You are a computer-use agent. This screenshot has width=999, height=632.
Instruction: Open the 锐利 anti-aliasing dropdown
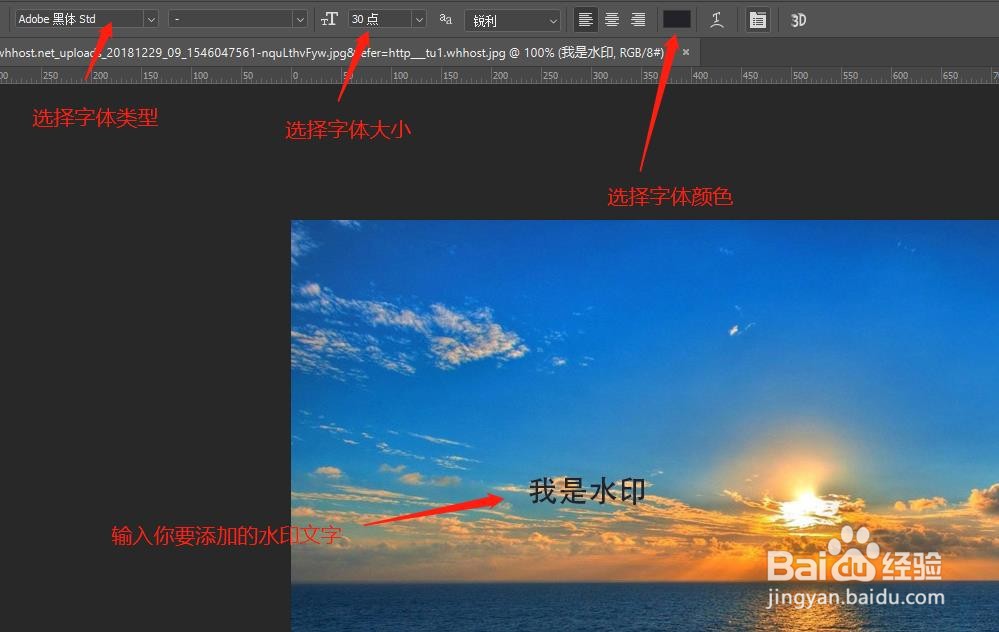553,19
